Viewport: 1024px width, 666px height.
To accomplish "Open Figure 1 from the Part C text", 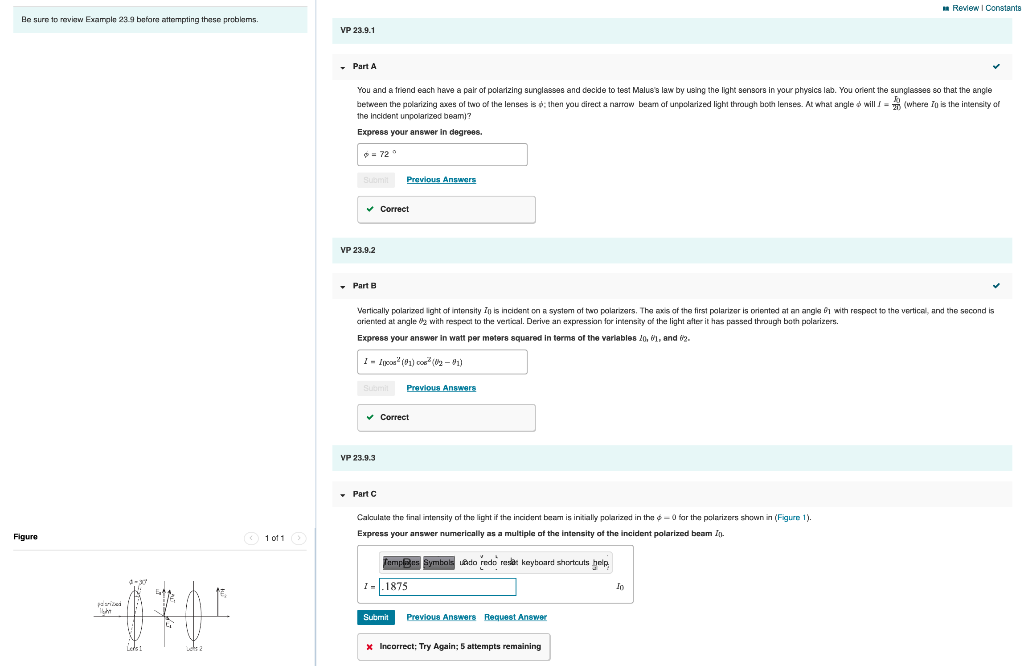I will point(790,517).
